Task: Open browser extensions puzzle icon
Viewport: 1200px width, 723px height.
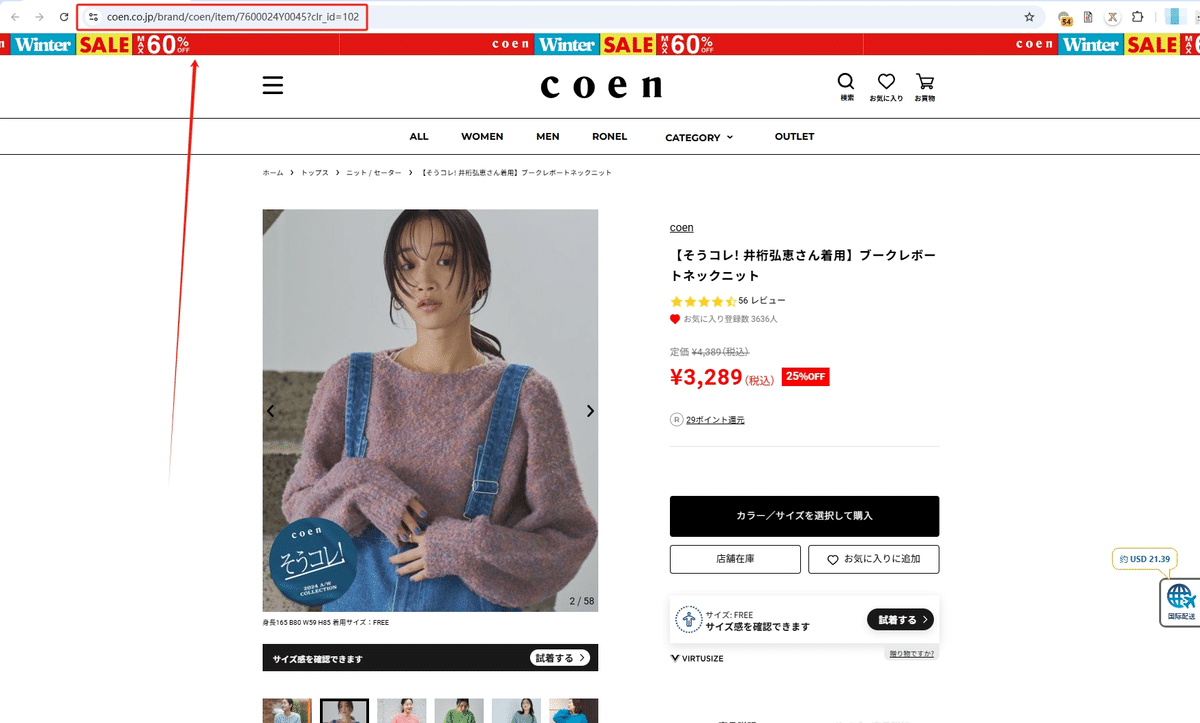Action: point(1137,17)
